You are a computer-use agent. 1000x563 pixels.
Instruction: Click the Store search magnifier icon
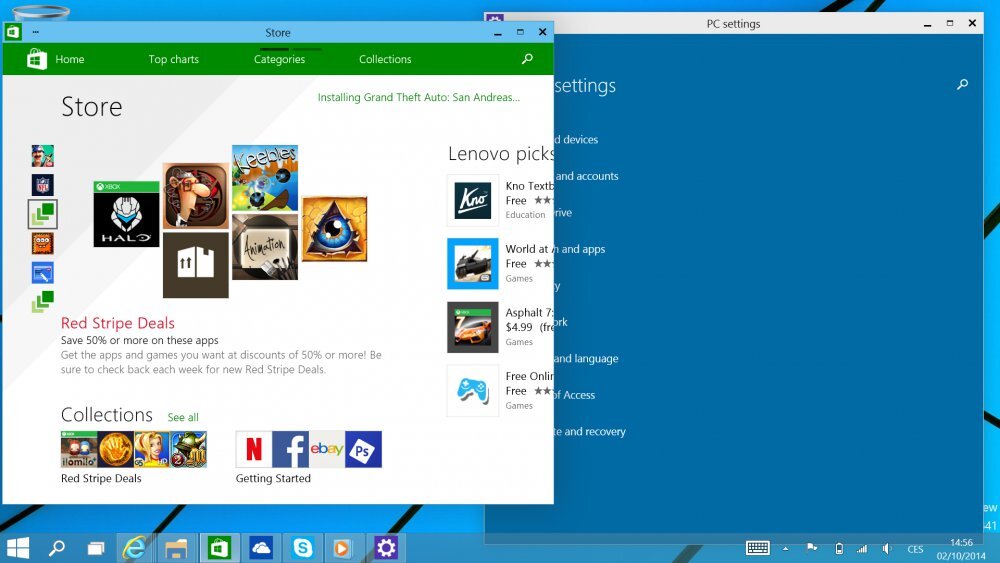click(x=527, y=59)
